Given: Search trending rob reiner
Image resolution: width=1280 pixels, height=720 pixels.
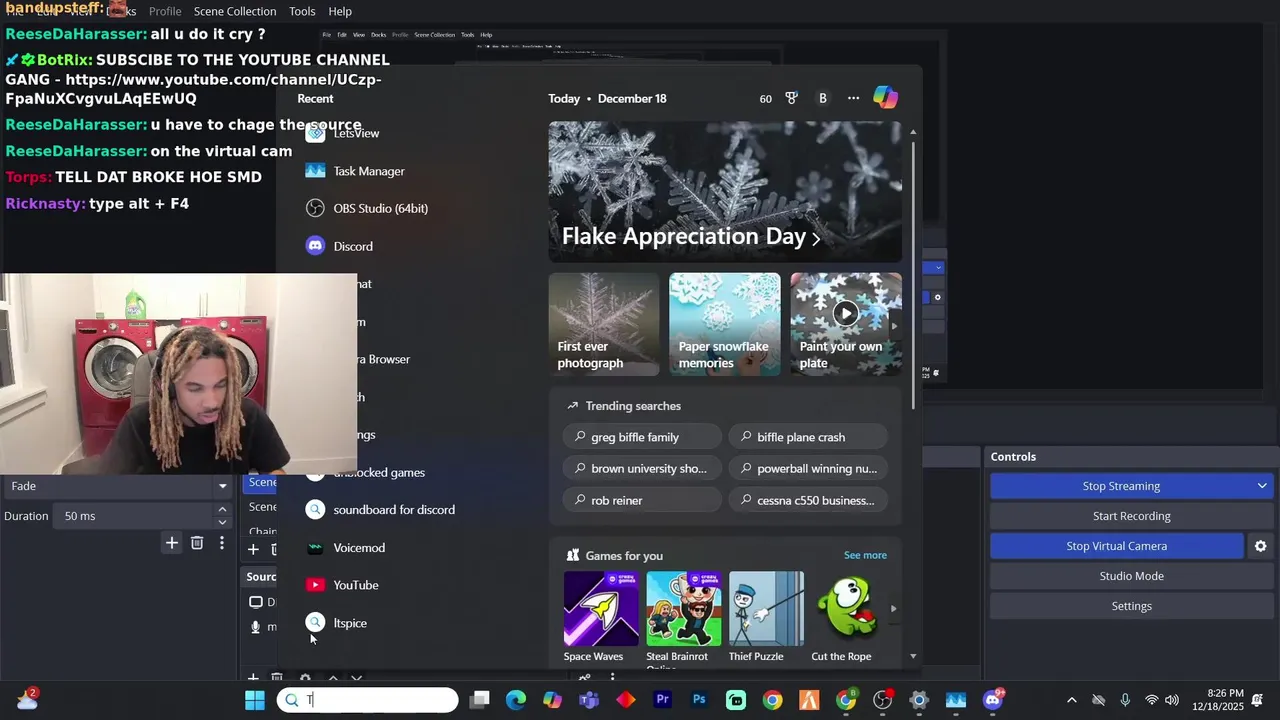Looking at the screenshot, I should click(642, 500).
